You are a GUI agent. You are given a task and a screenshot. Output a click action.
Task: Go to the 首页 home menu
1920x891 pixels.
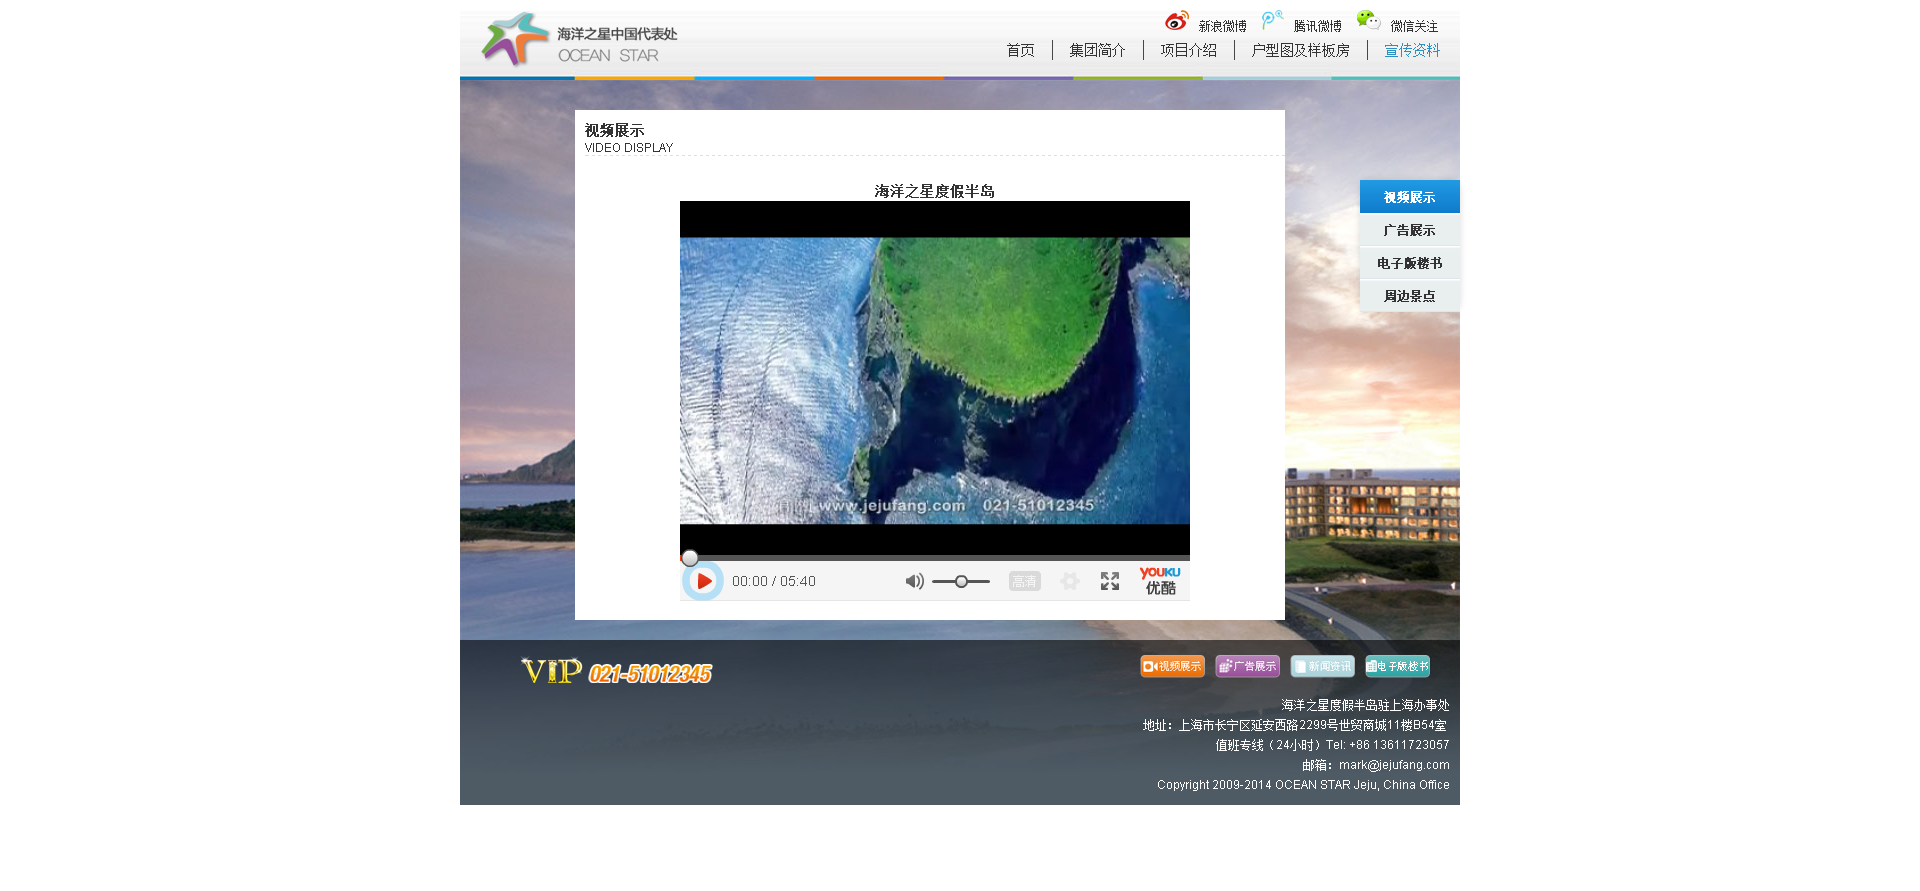point(1020,51)
